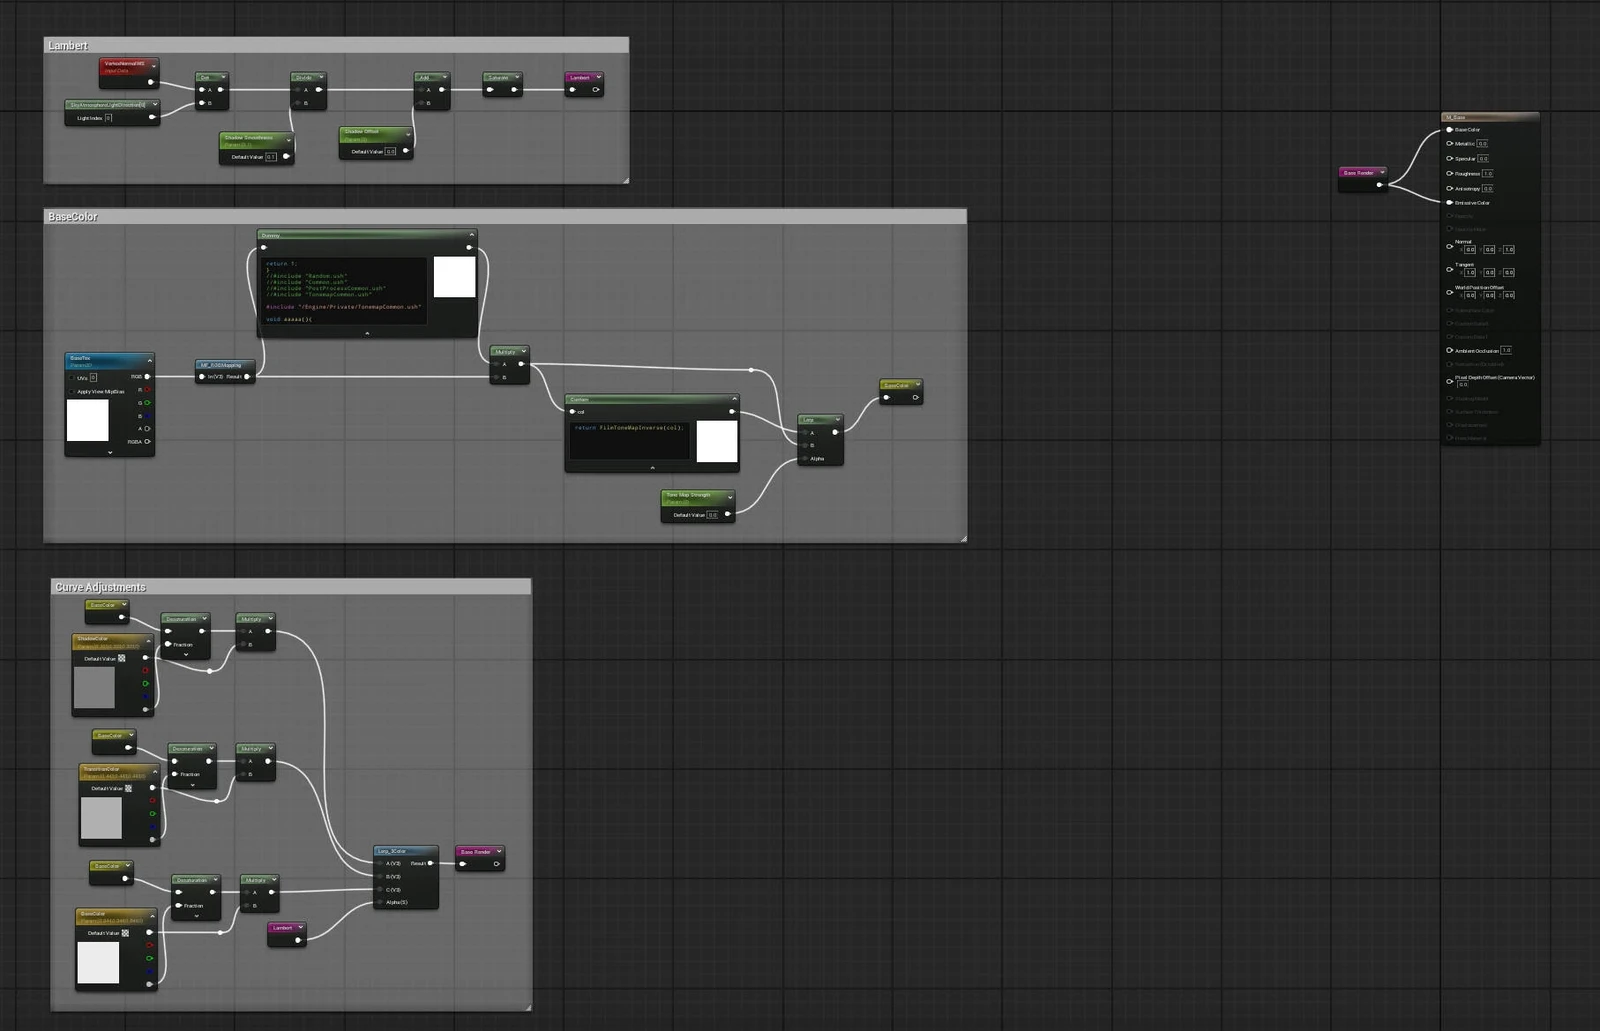Click the ShadowColor default value color swatch
The width and height of the screenshot is (1600, 1031).
tap(95, 687)
